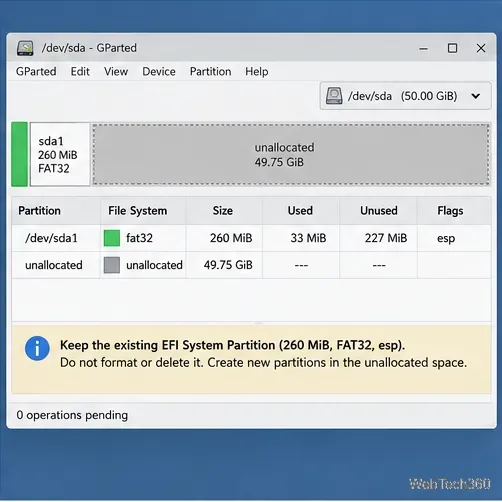The width and height of the screenshot is (502, 502).
Task: Select the /dev/sda1 partition row
Action: 251,238
